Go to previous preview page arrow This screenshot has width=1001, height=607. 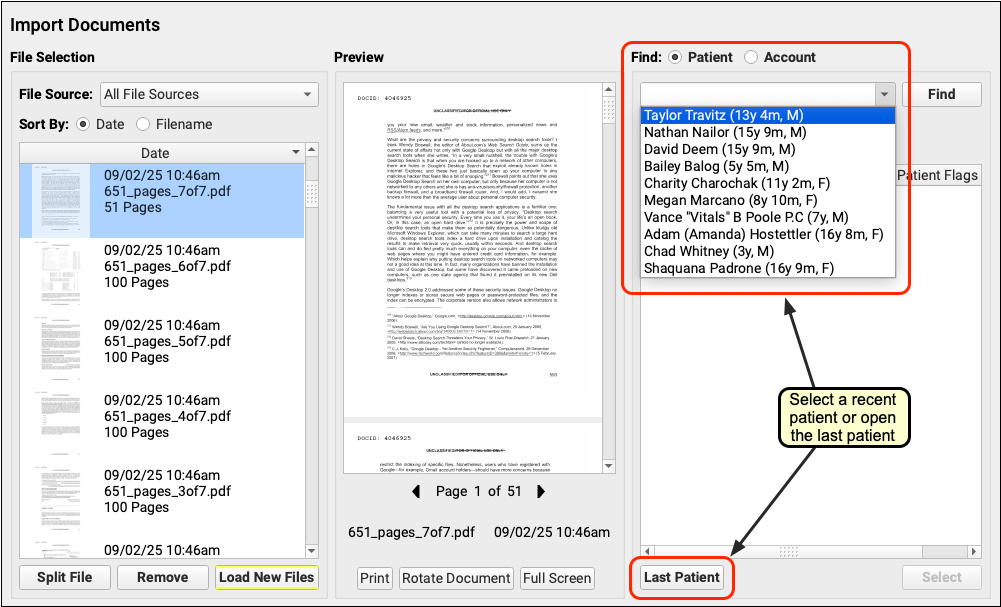(416, 491)
